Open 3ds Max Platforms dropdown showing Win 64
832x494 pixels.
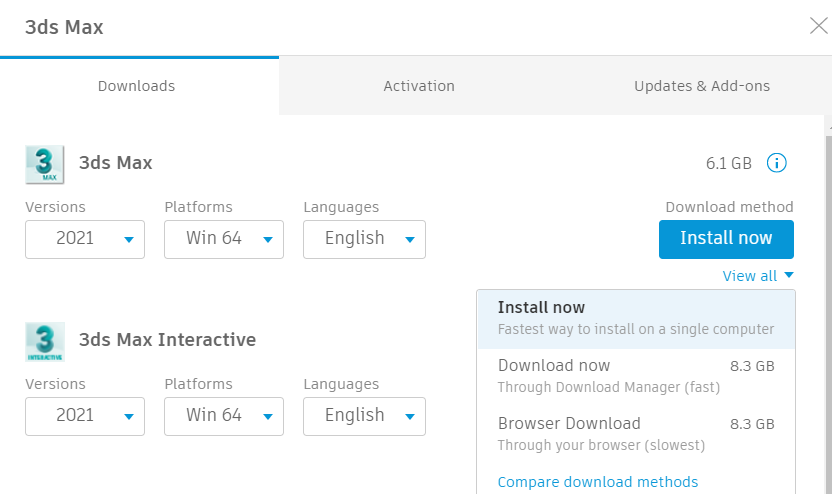click(224, 239)
